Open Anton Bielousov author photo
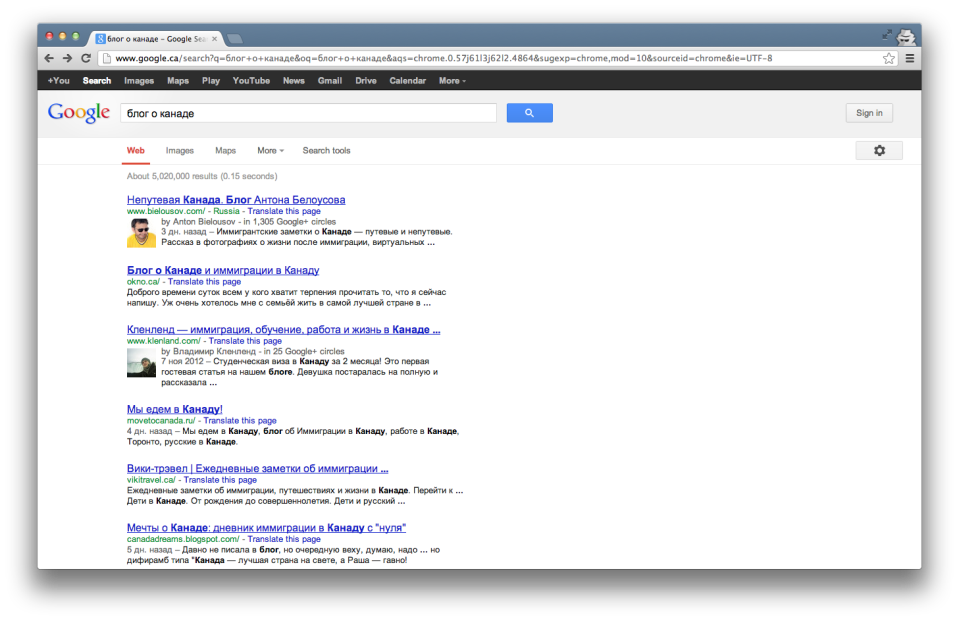The width and height of the screenshot is (959, 621). (141, 233)
